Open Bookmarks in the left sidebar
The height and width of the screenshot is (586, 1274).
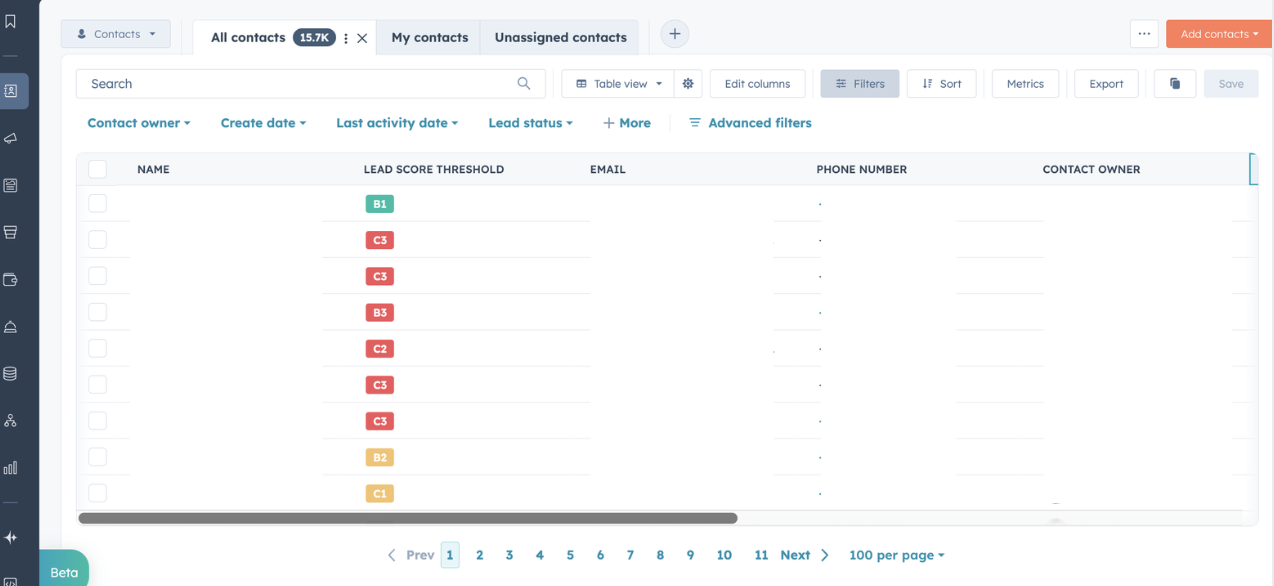pyautogui.click(x=11, y=21)
